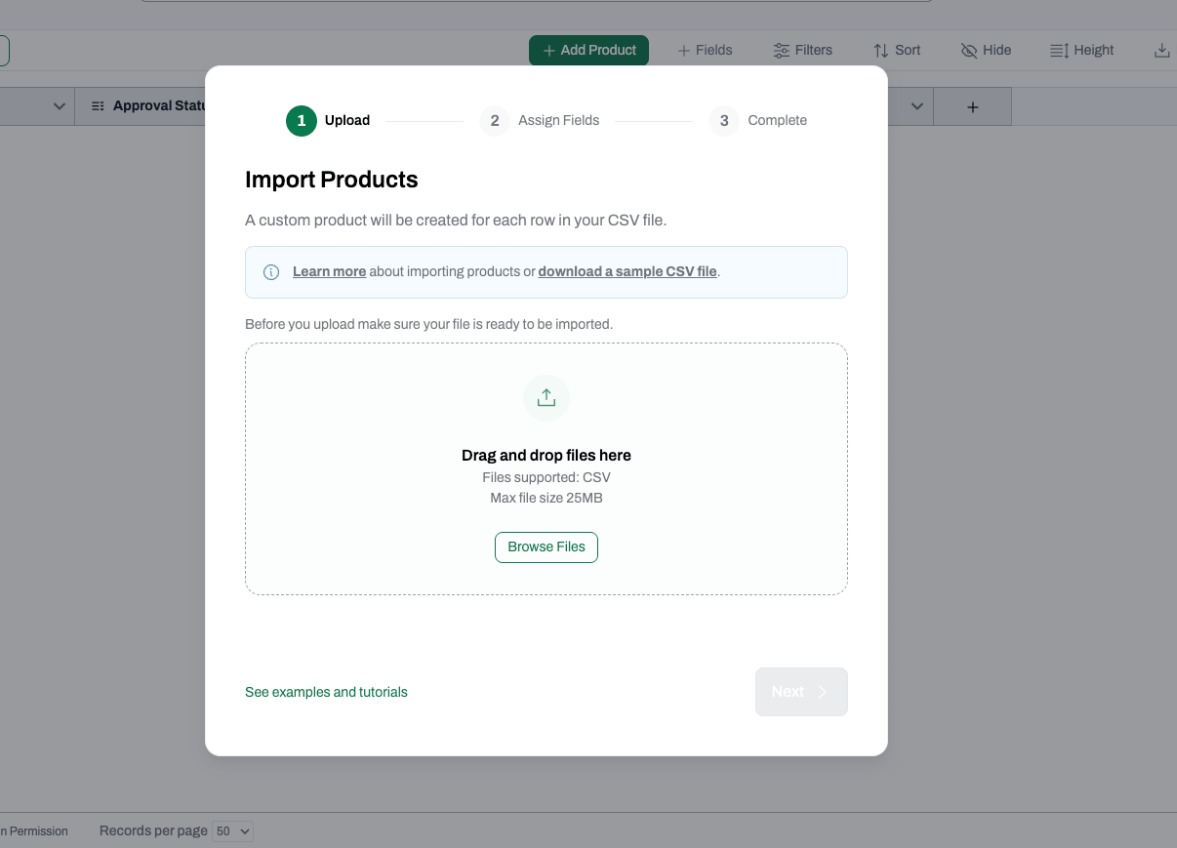Open See examples and tutorials link
The image size is (1177, 848).
click(x=326, y=692)
